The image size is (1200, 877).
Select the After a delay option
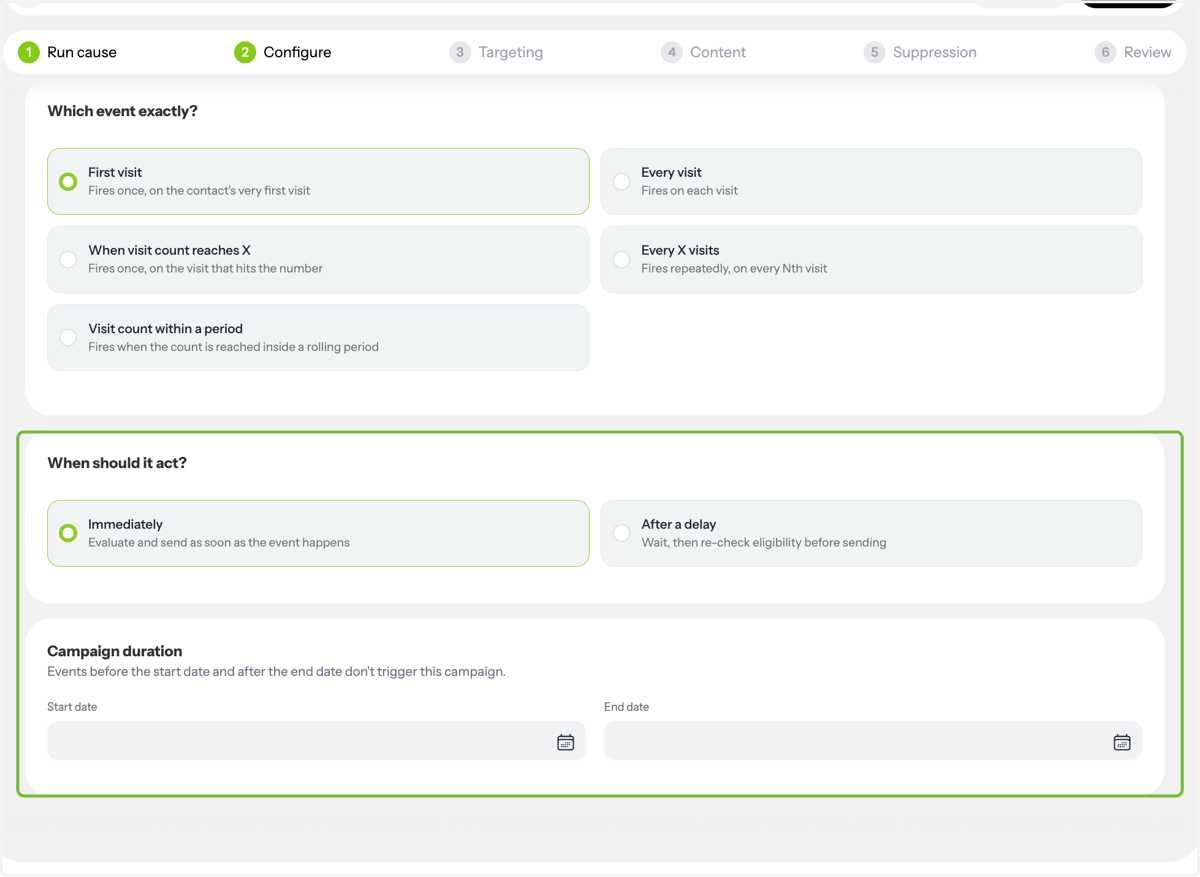pyautogui.click(x=871, y=533)
